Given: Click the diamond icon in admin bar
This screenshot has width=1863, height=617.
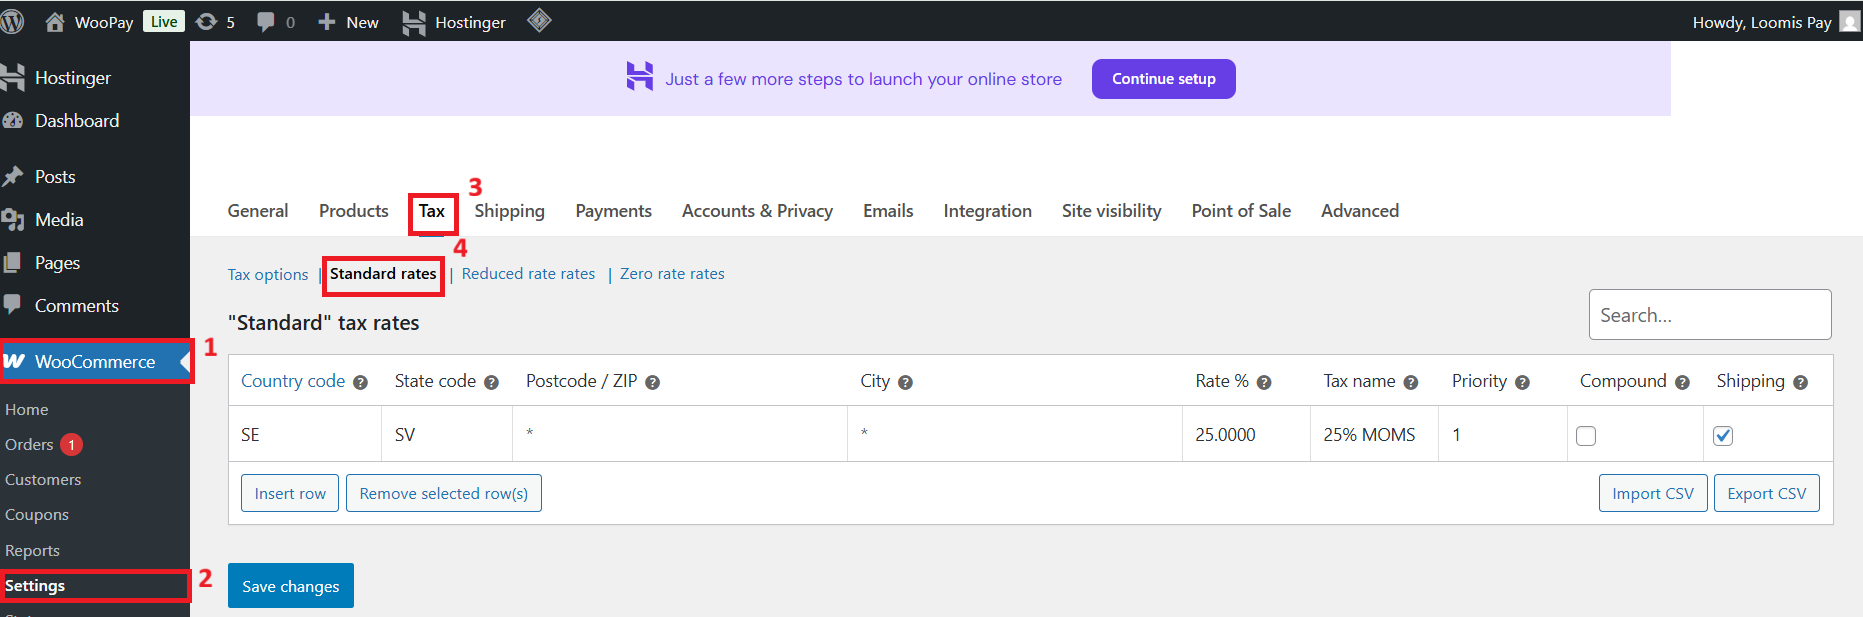Looking at the screenshot, I should 539,21.
